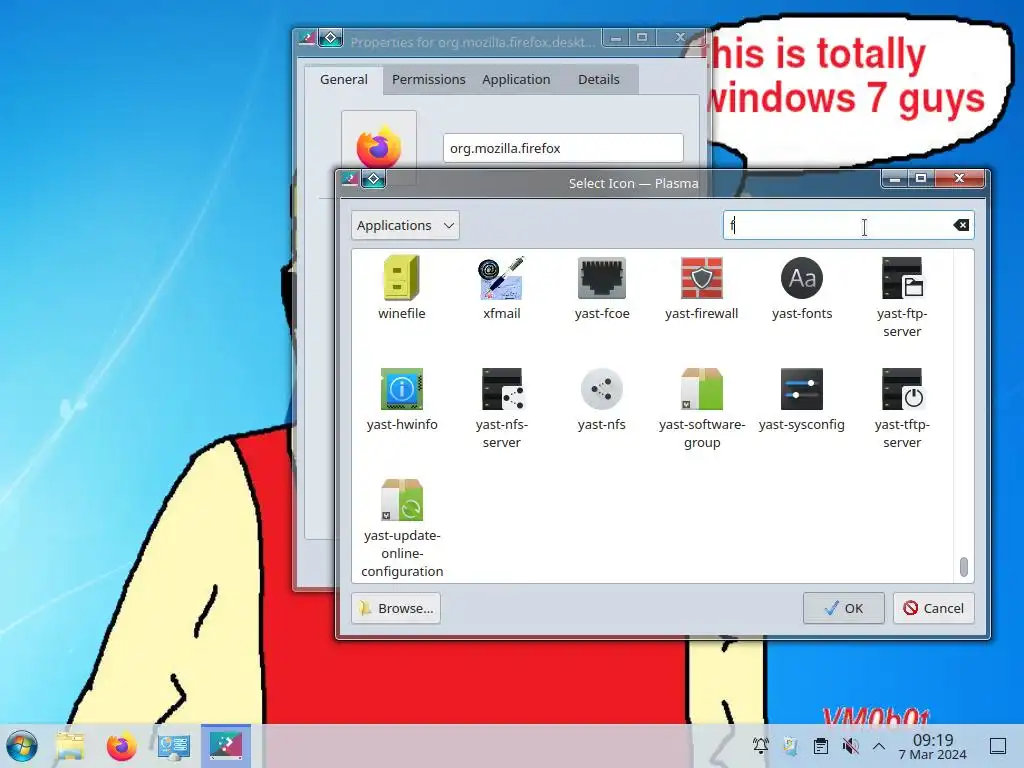The image size is (1024, 768).
Task: Open the system settings taskbar icon
Action: click(174, 746)
